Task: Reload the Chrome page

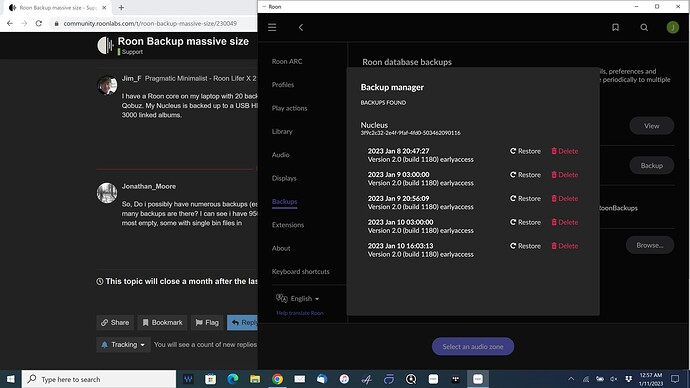Action: [39, 23]
